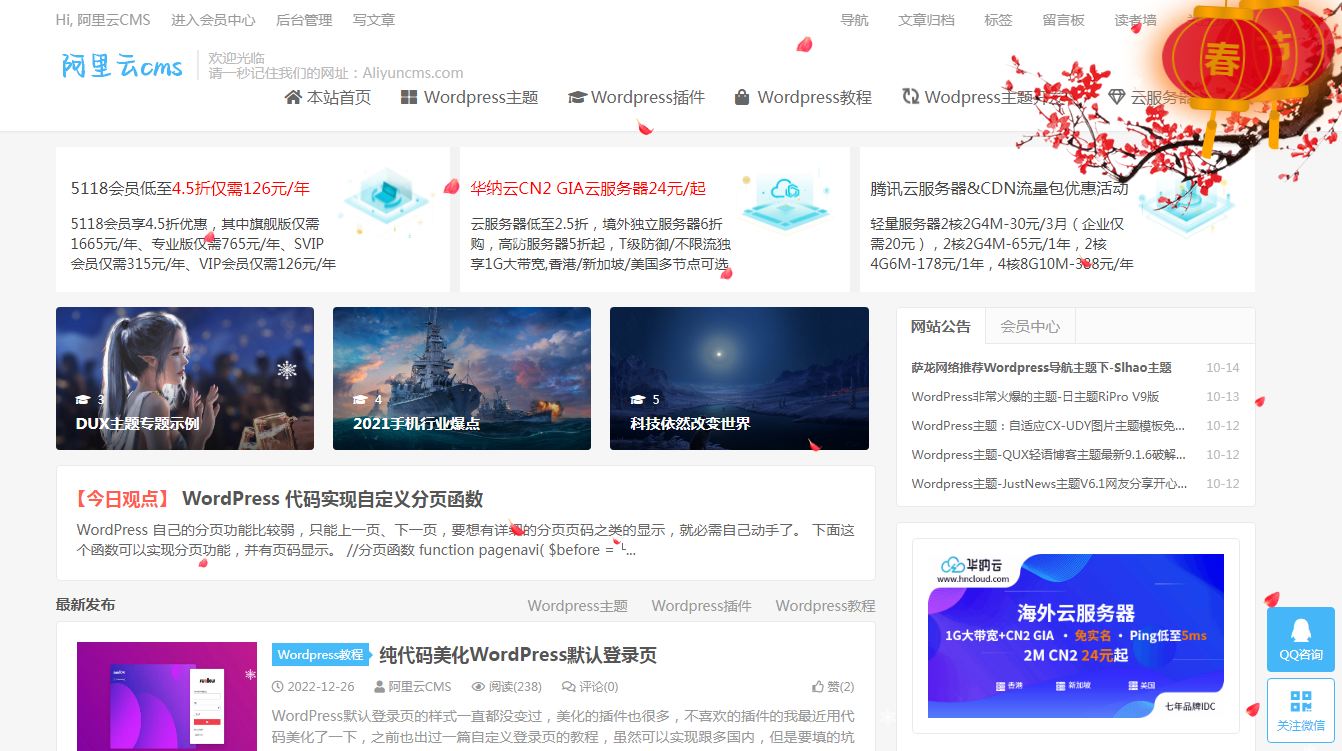Click the home icon beside 本站首页

pyautogui.click(x=293, y=97)
